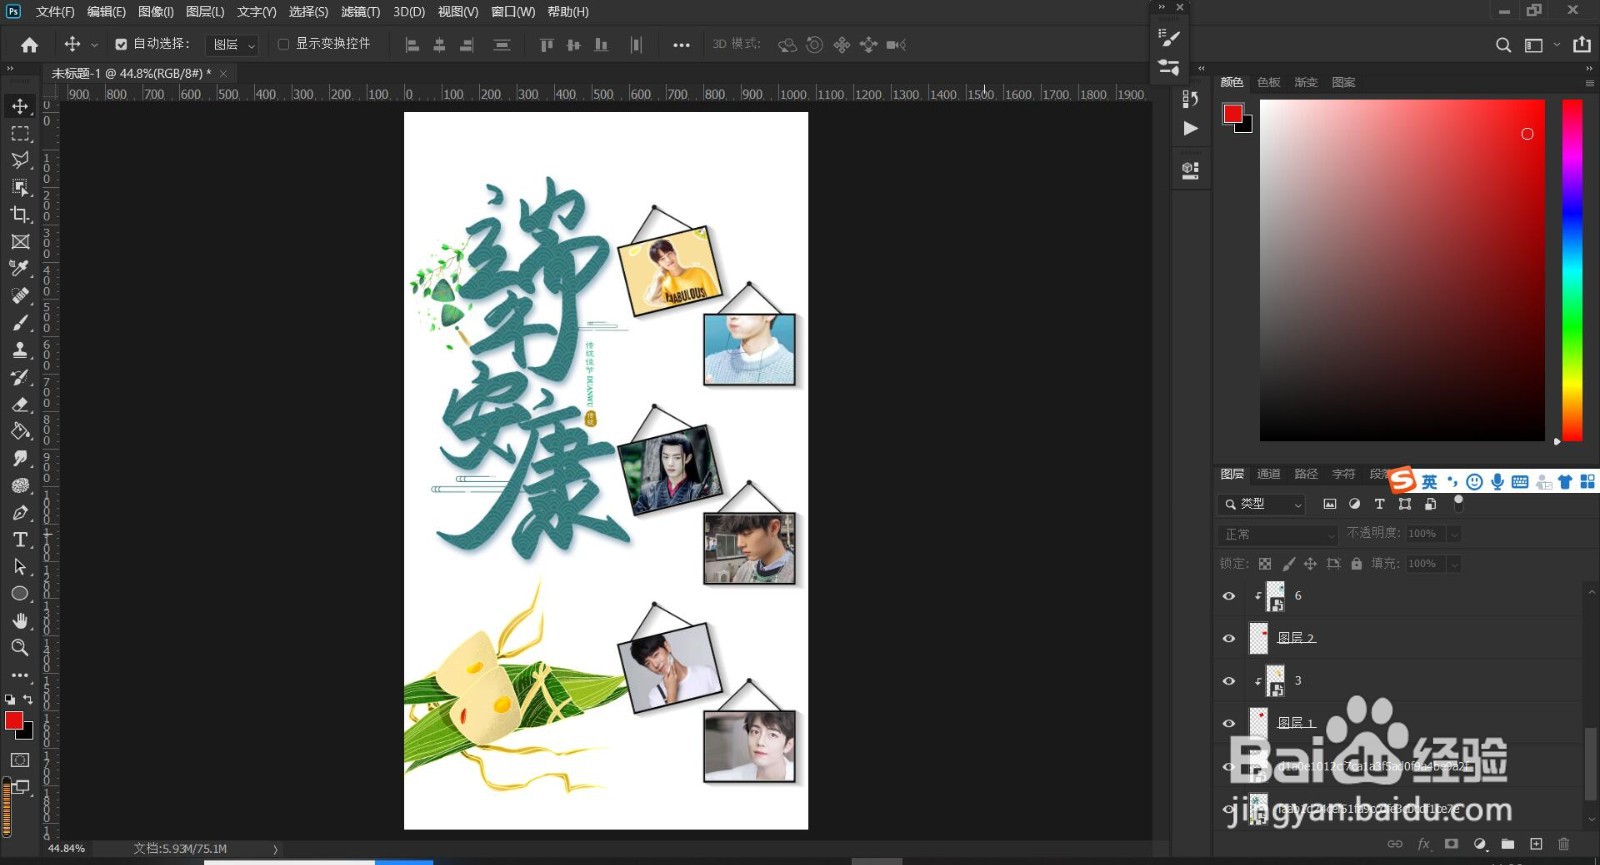This screenshot has height=865, width=1600.
Task: Select the Clone Stamp tool
Action: coord(20,350)
